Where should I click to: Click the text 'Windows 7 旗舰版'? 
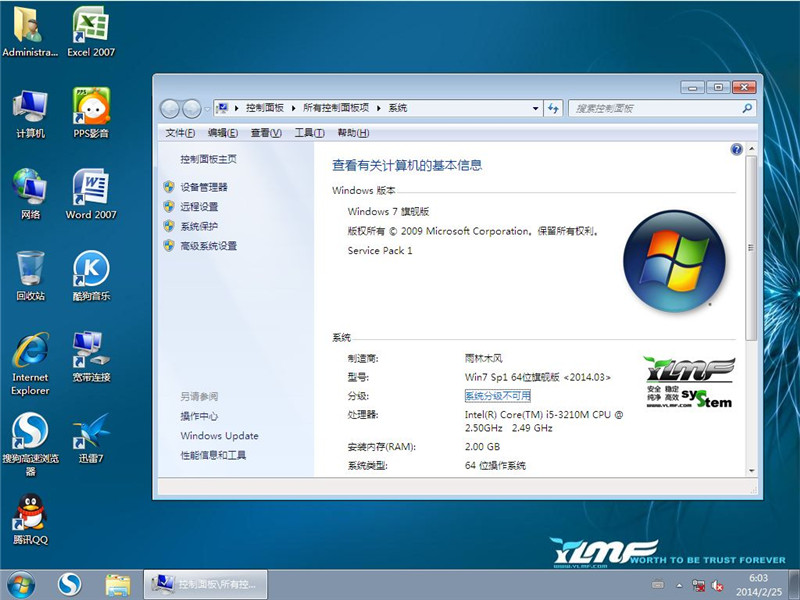tap(388, 212)
